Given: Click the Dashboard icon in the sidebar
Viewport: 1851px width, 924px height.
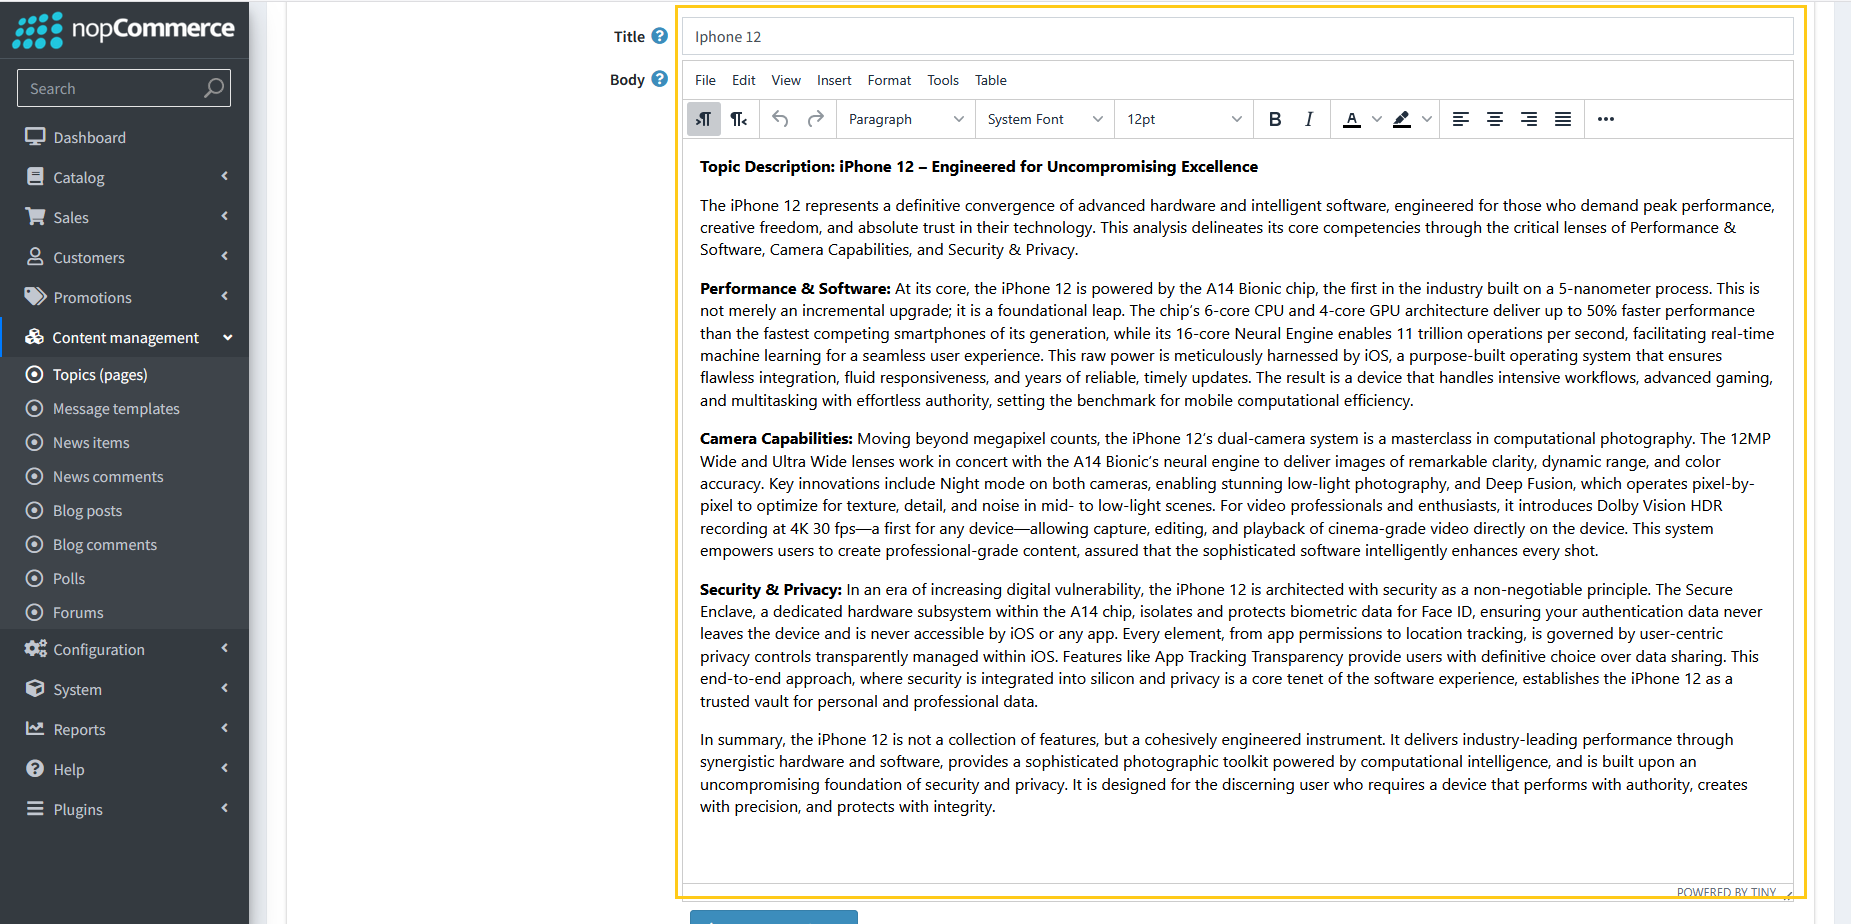Looking at the screenshot, I should pyautogui.click(x=36, y=136).
